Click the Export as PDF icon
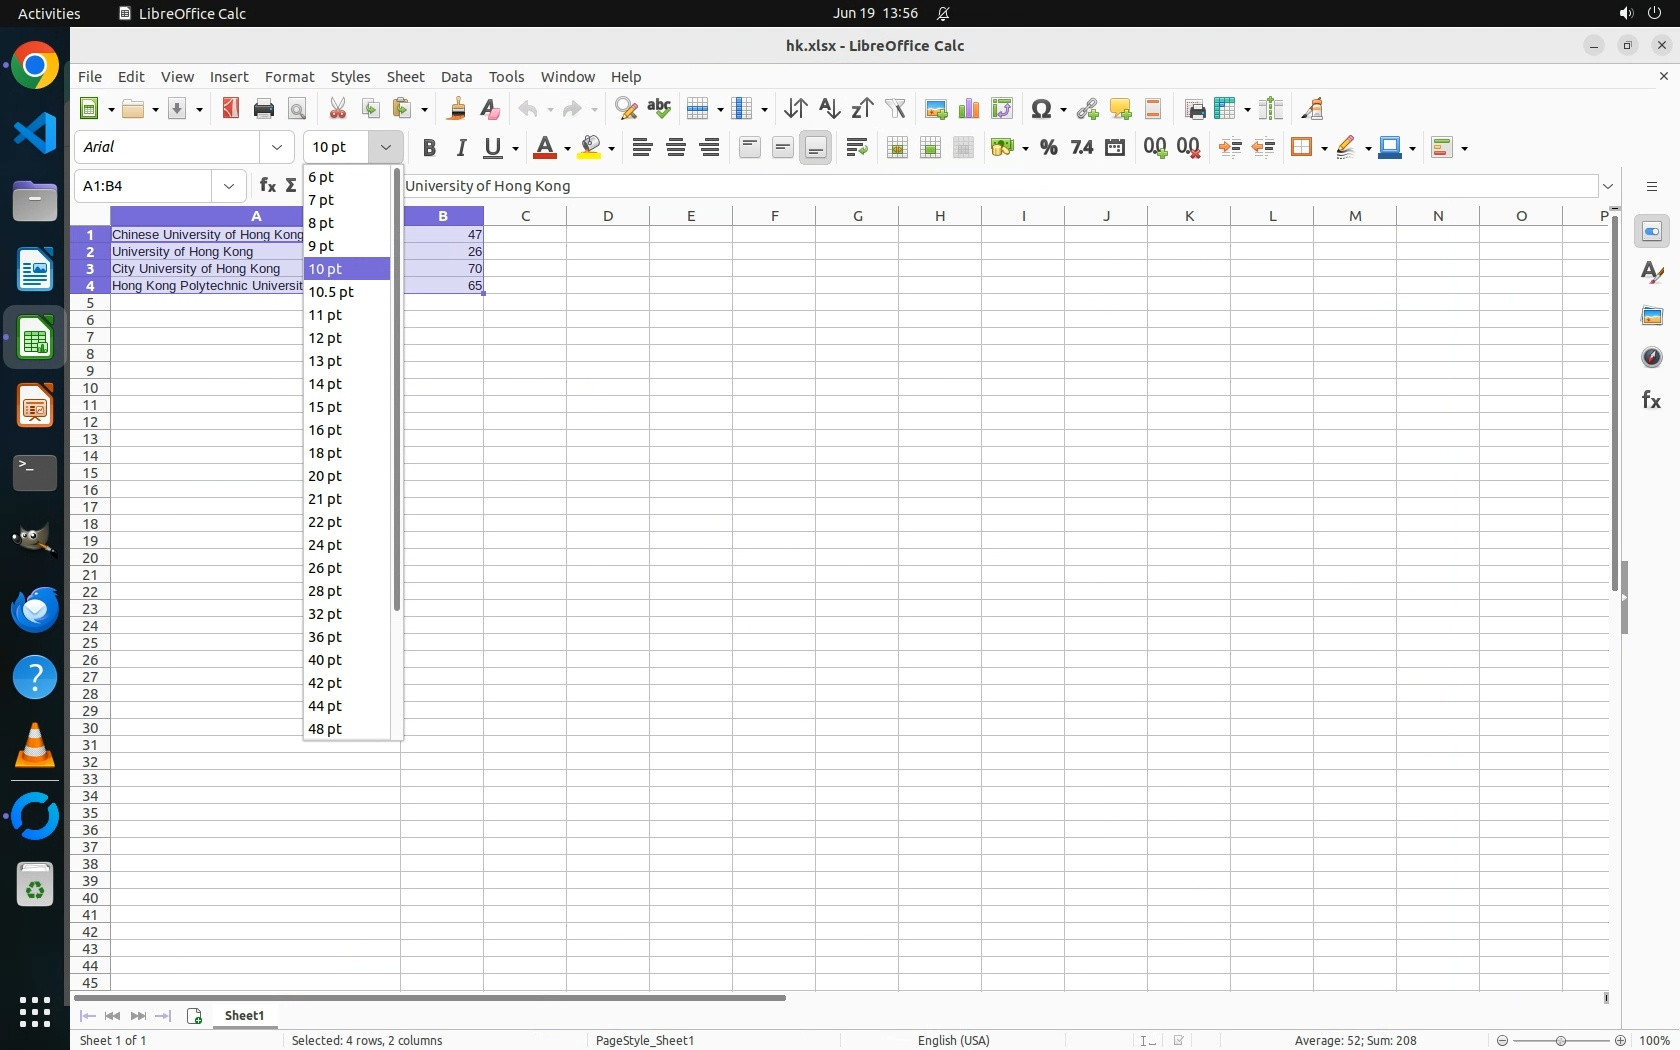Image resolution: width=1680 pixels, height=1050 pixels. 231,109
